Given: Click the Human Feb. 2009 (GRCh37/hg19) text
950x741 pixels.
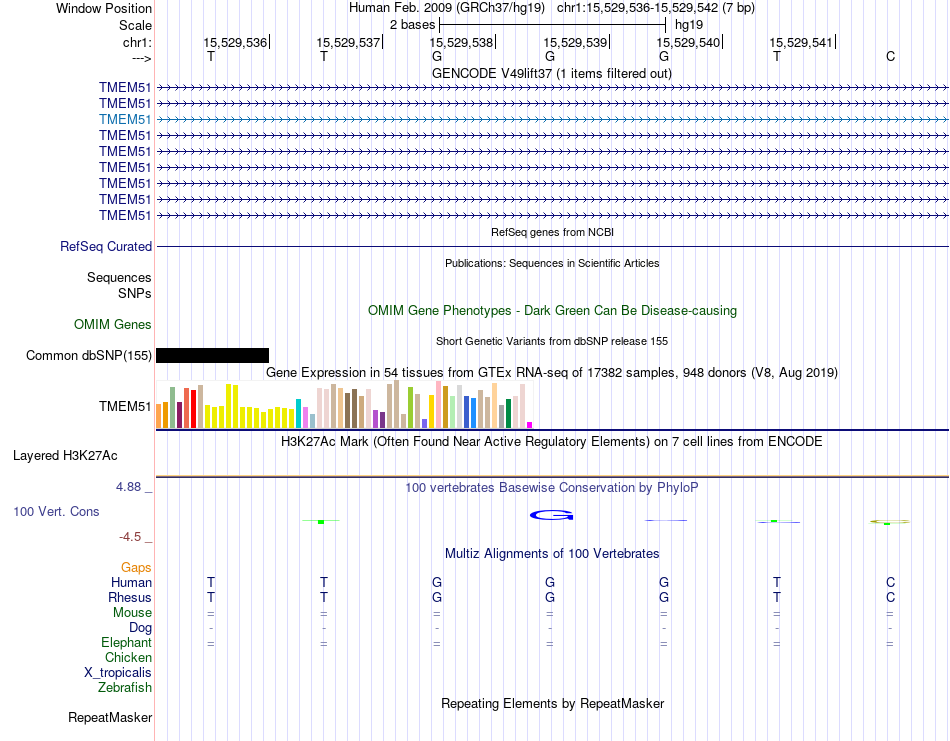Looking at the screenshot, I should click(447, 8).
